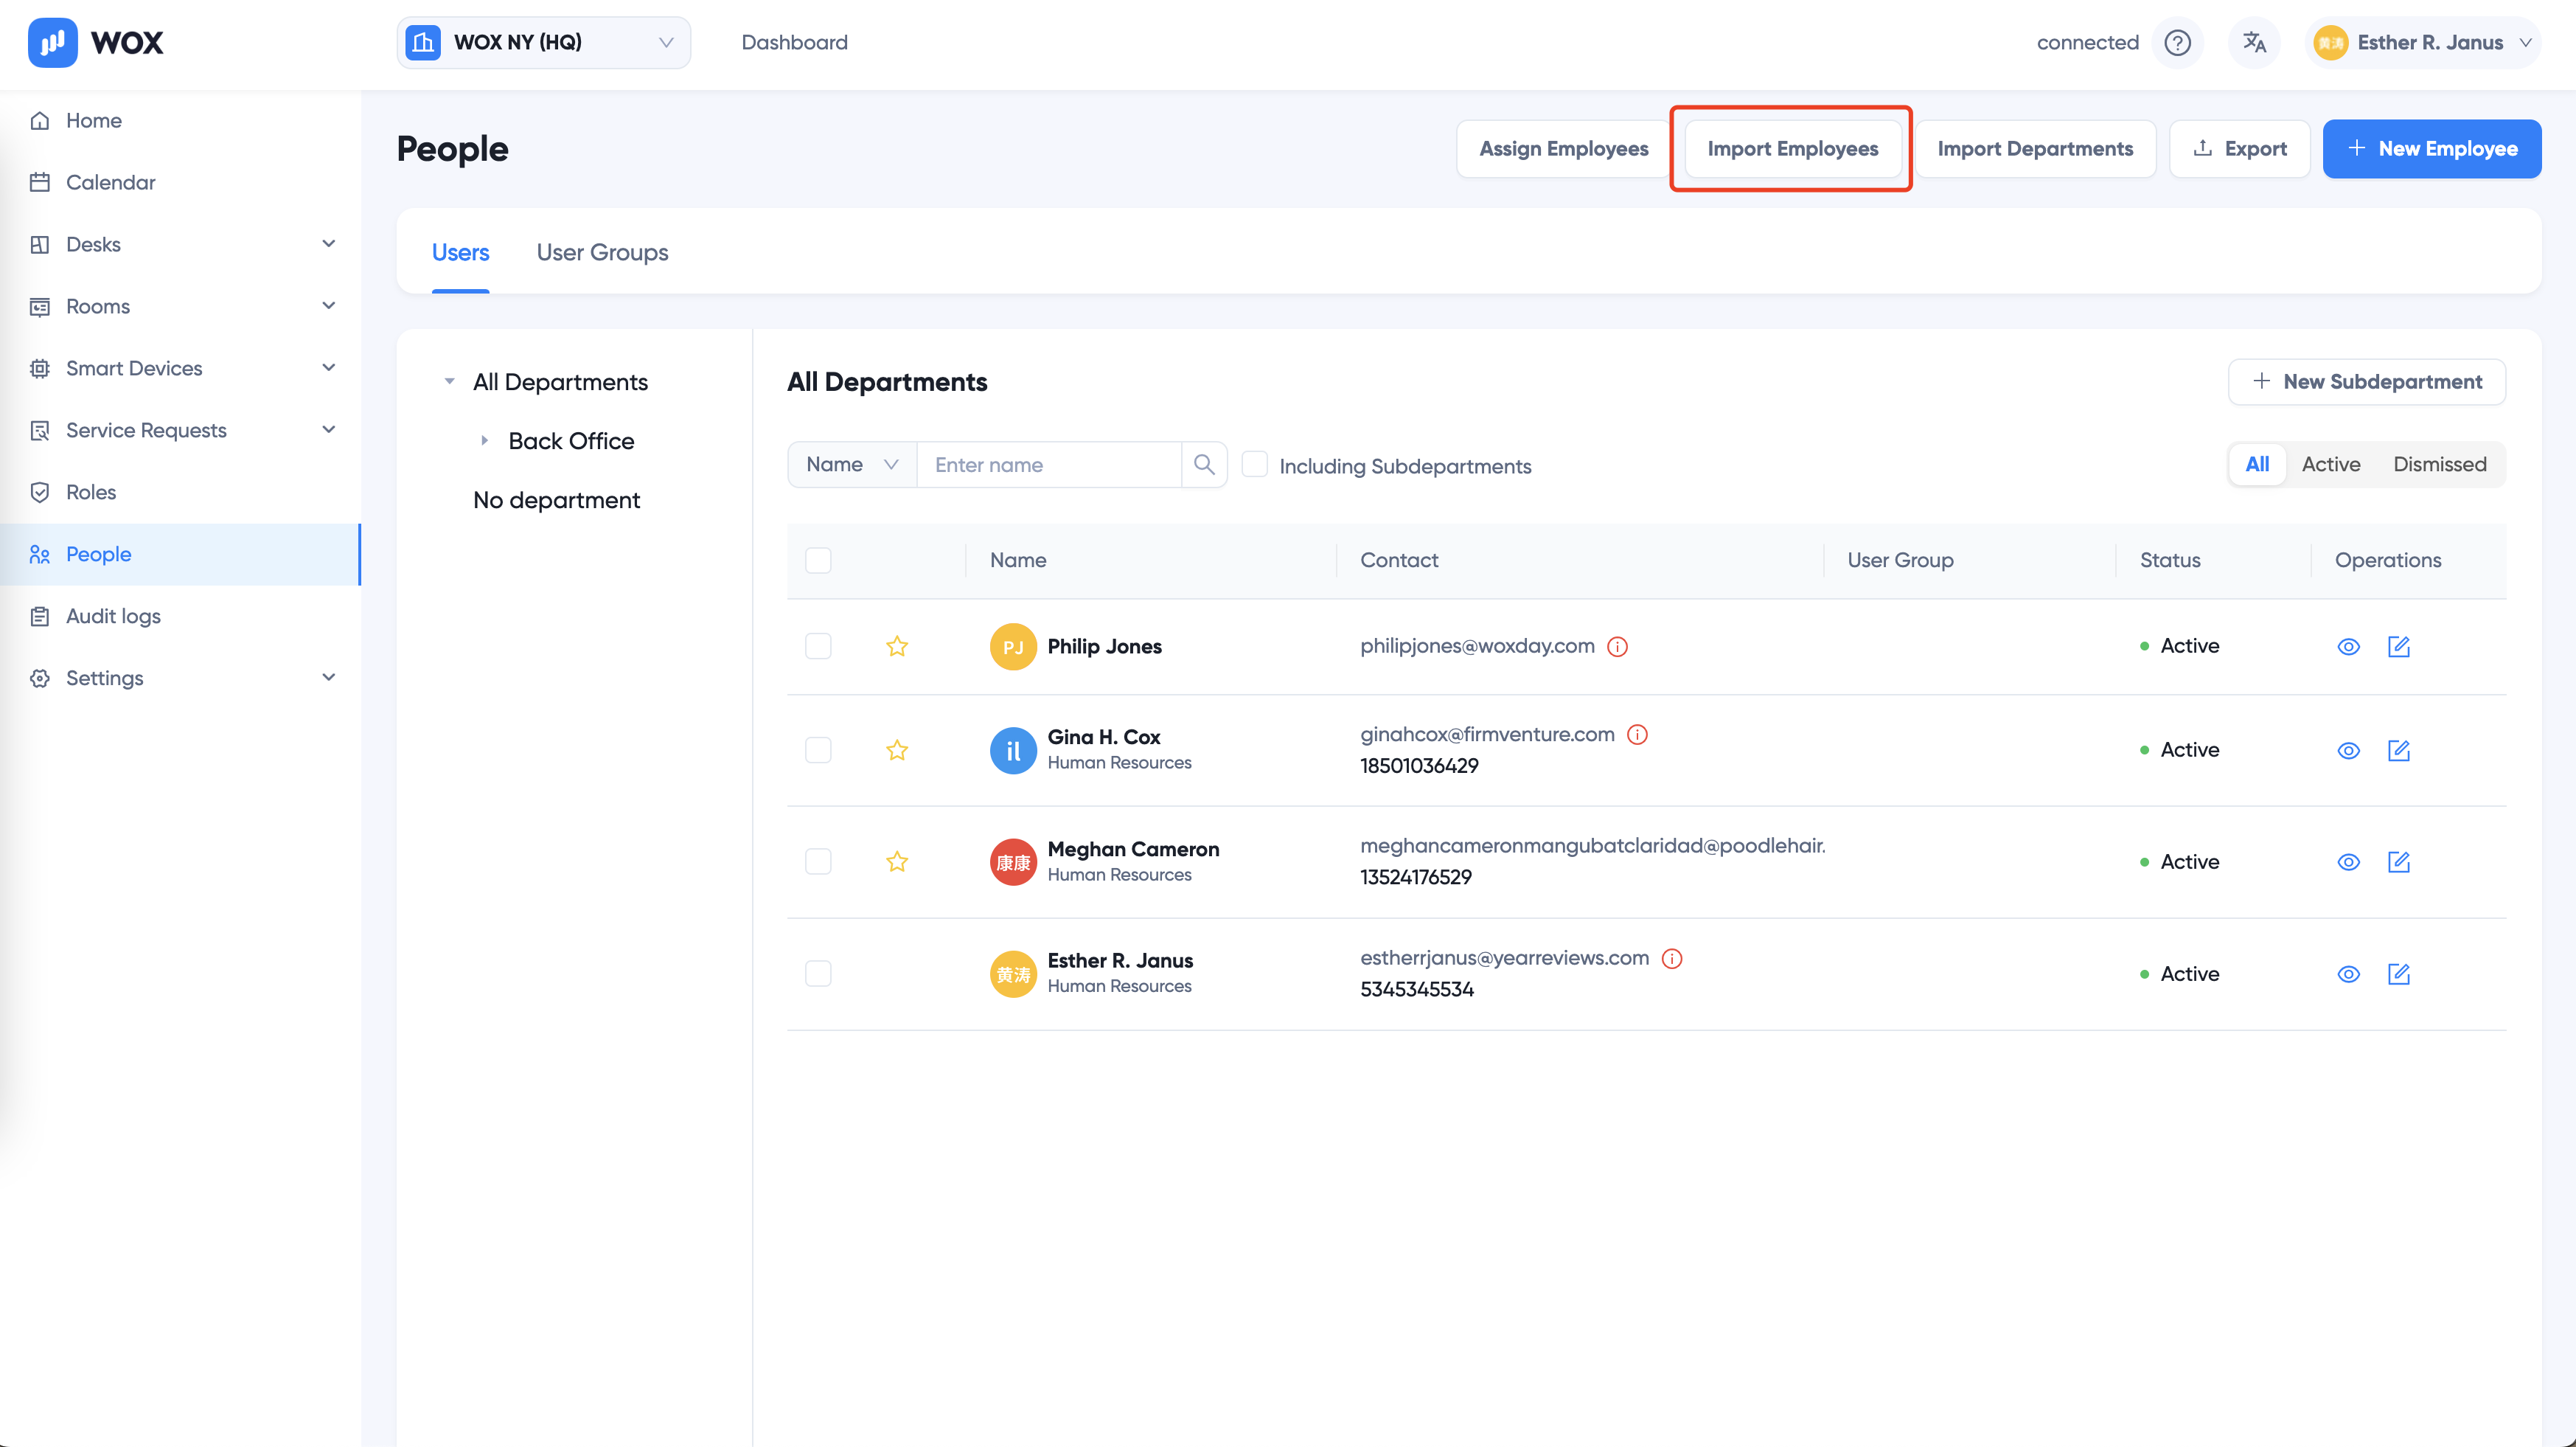Select Gina H. Cox row checkbox

coord(818,750)
